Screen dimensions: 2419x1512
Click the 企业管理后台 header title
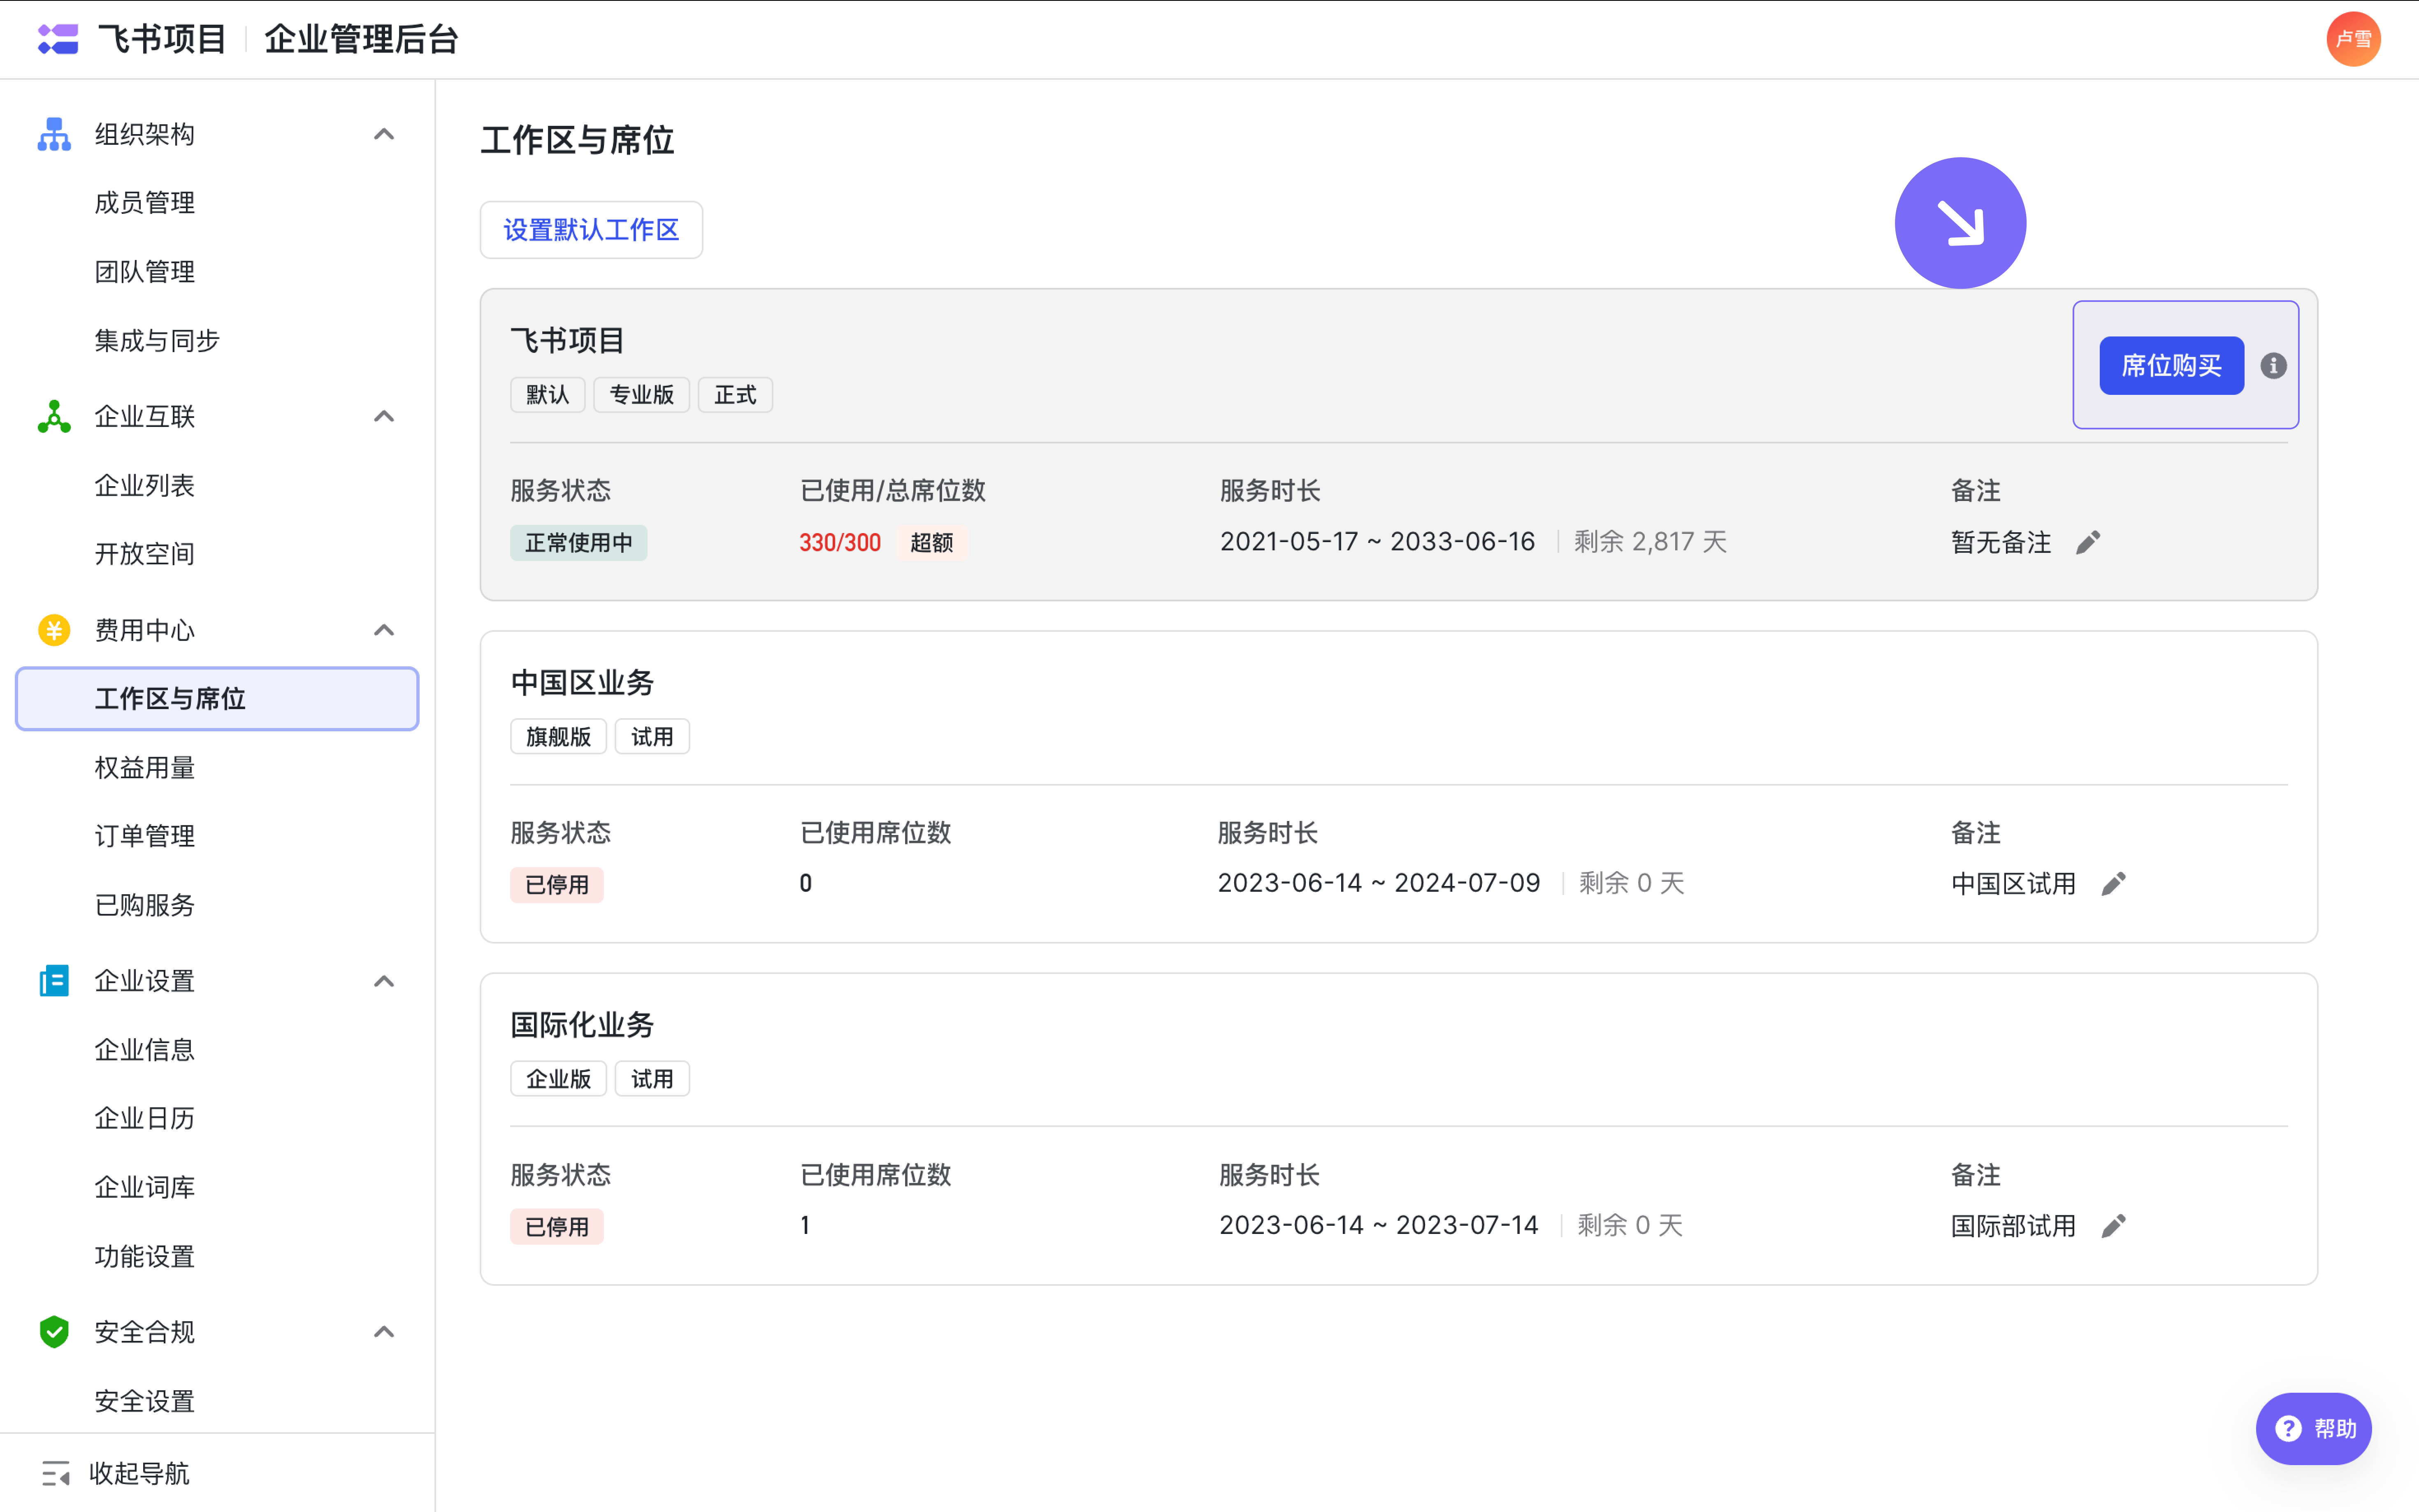click(361, 39)
